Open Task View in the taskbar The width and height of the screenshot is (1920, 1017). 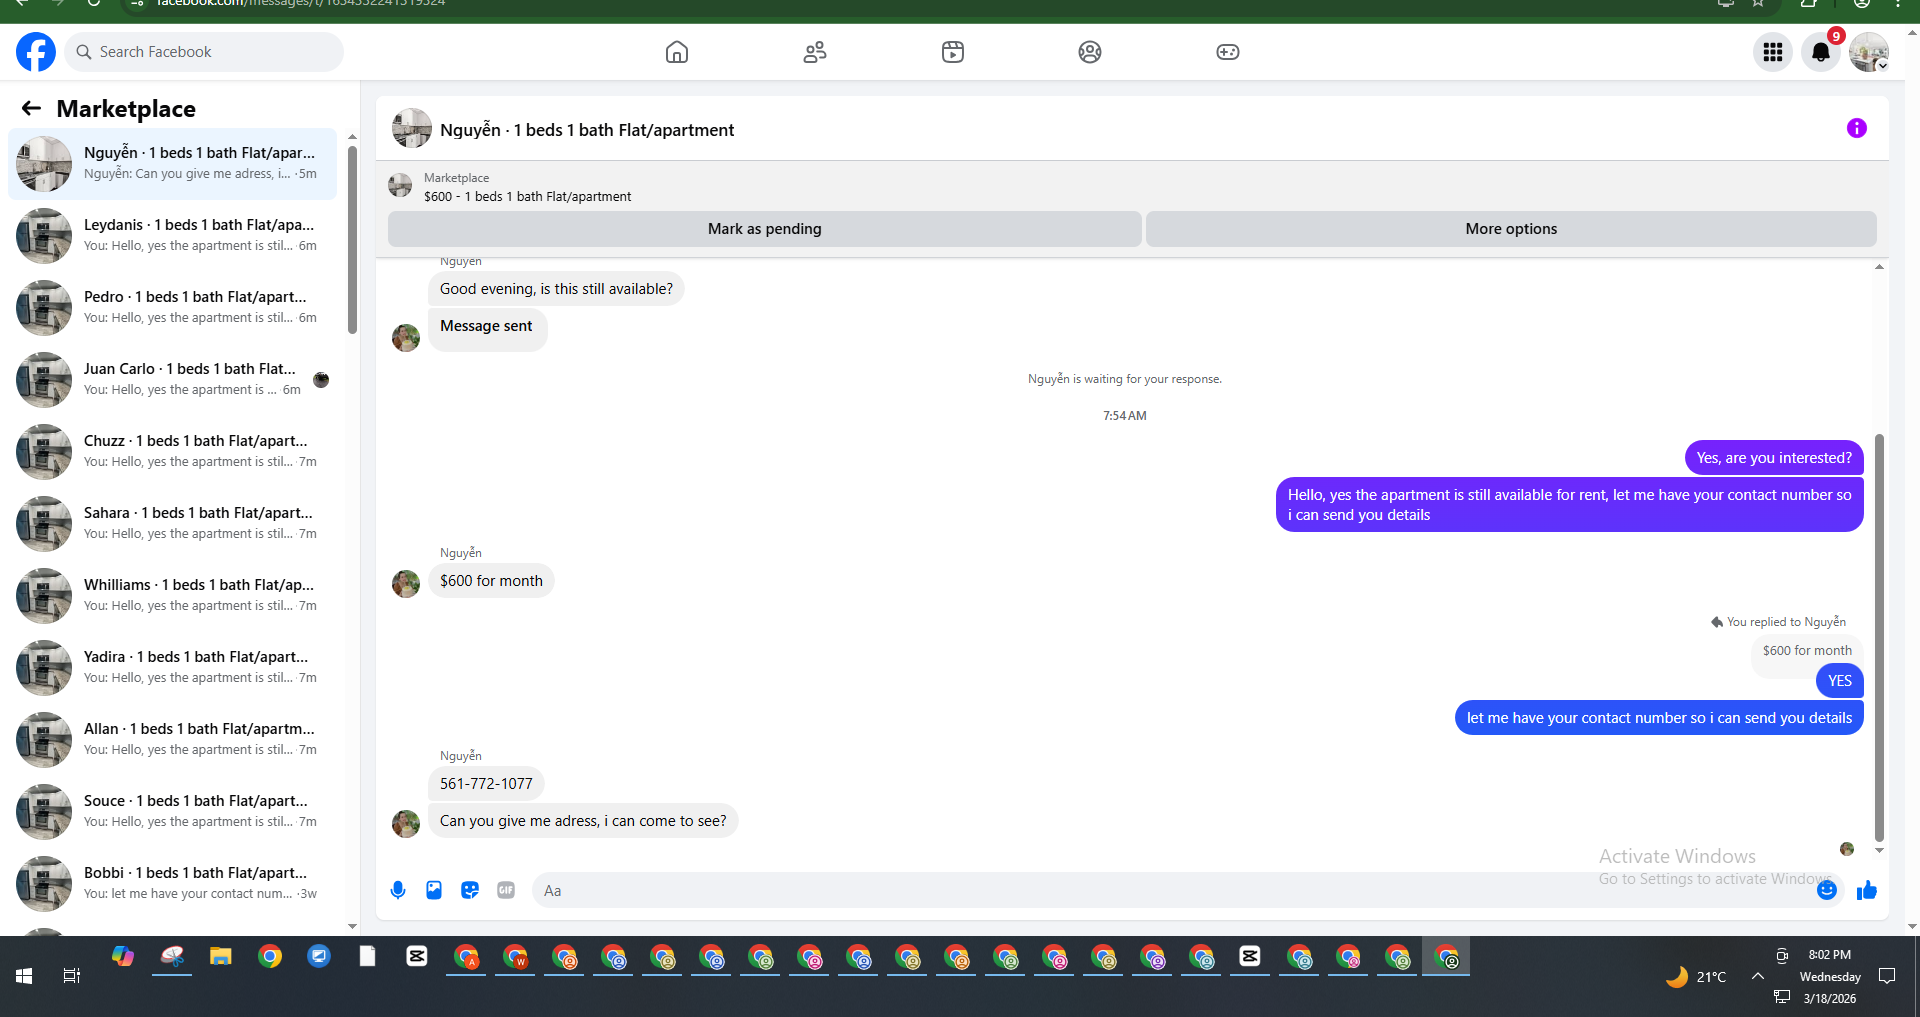tap(72, 976)
